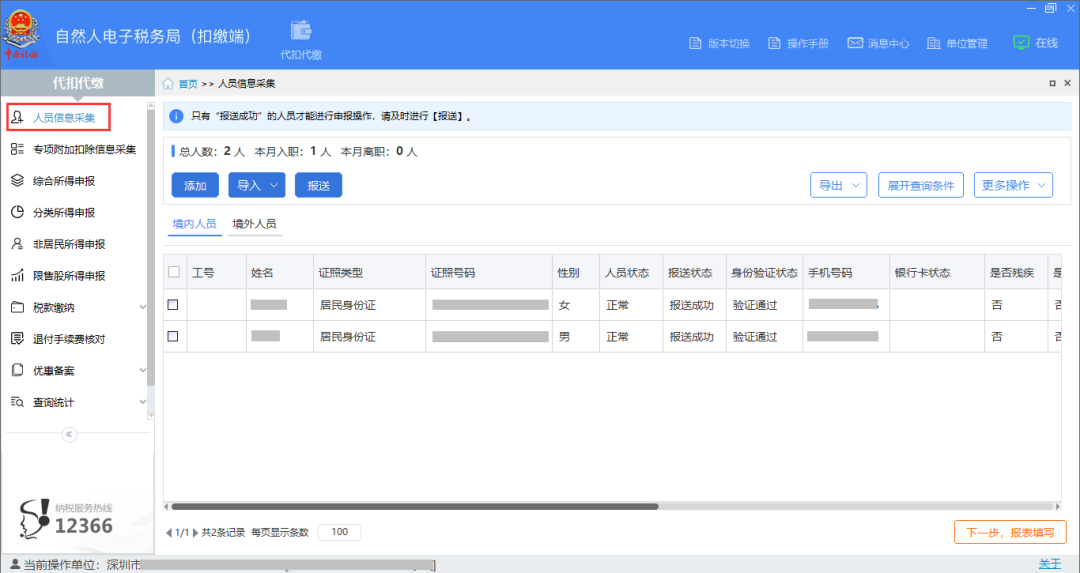1080x573 pixels.
Task: Click the home icon in breadcrumb
Action: [x=168, y=83]
